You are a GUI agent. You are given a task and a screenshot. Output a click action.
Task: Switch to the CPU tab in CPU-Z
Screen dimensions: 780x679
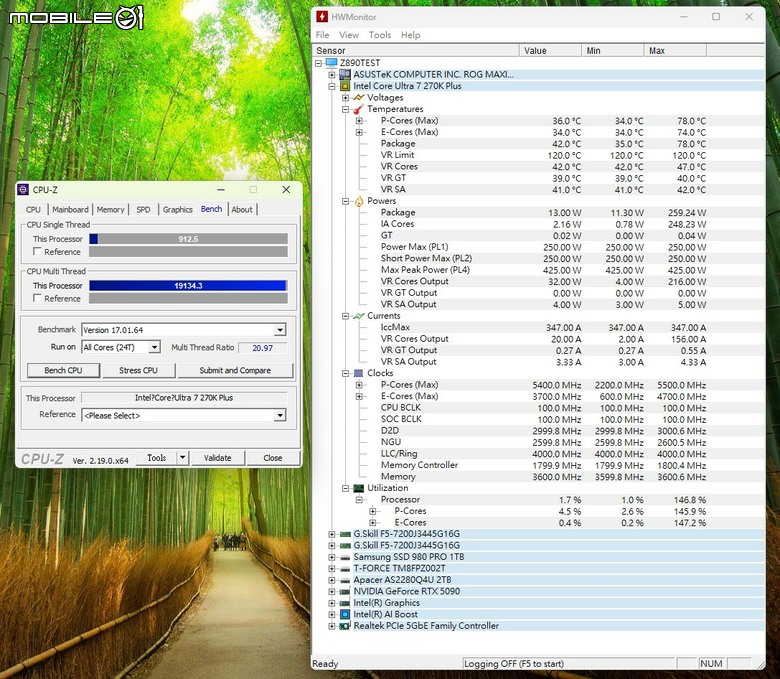(x=33, y=209)
